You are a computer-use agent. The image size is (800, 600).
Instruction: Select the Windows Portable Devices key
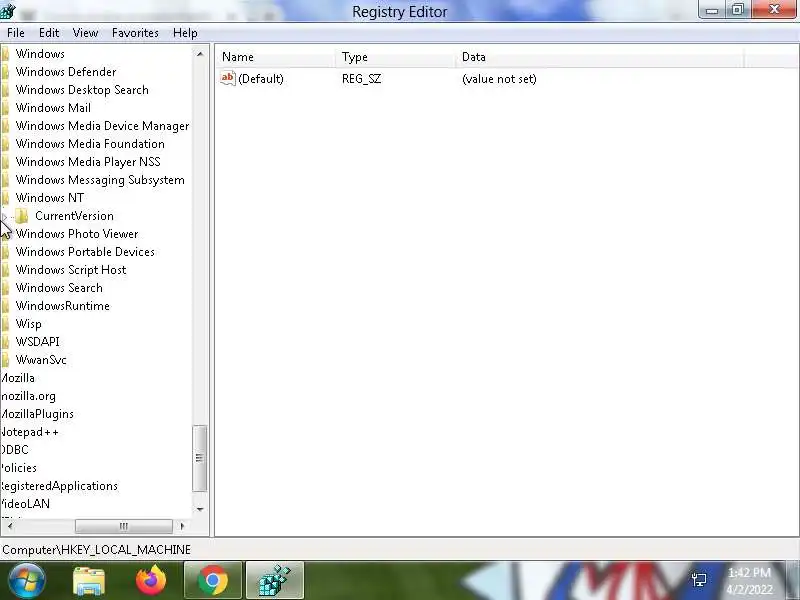point(85,252)
